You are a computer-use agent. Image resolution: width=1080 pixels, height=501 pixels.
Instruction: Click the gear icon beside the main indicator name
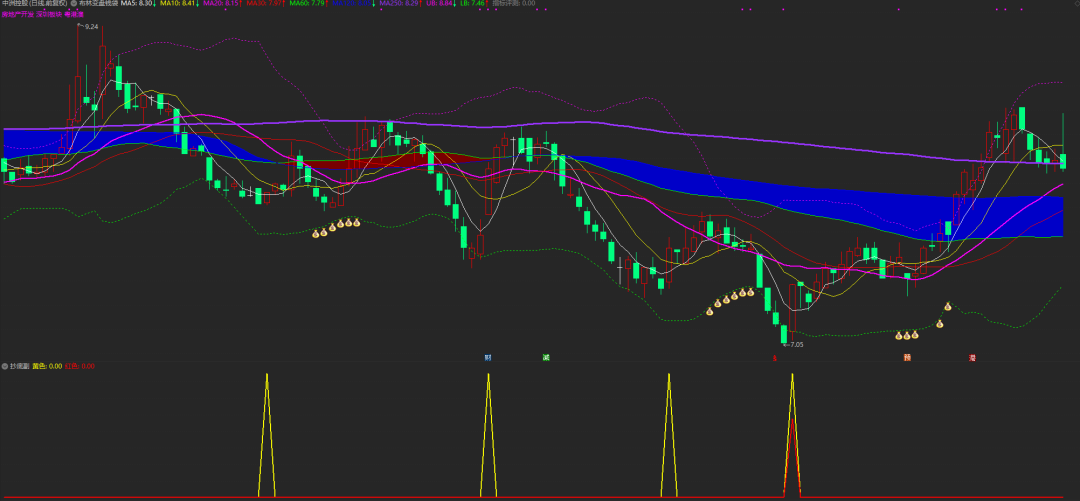[73, 4]
